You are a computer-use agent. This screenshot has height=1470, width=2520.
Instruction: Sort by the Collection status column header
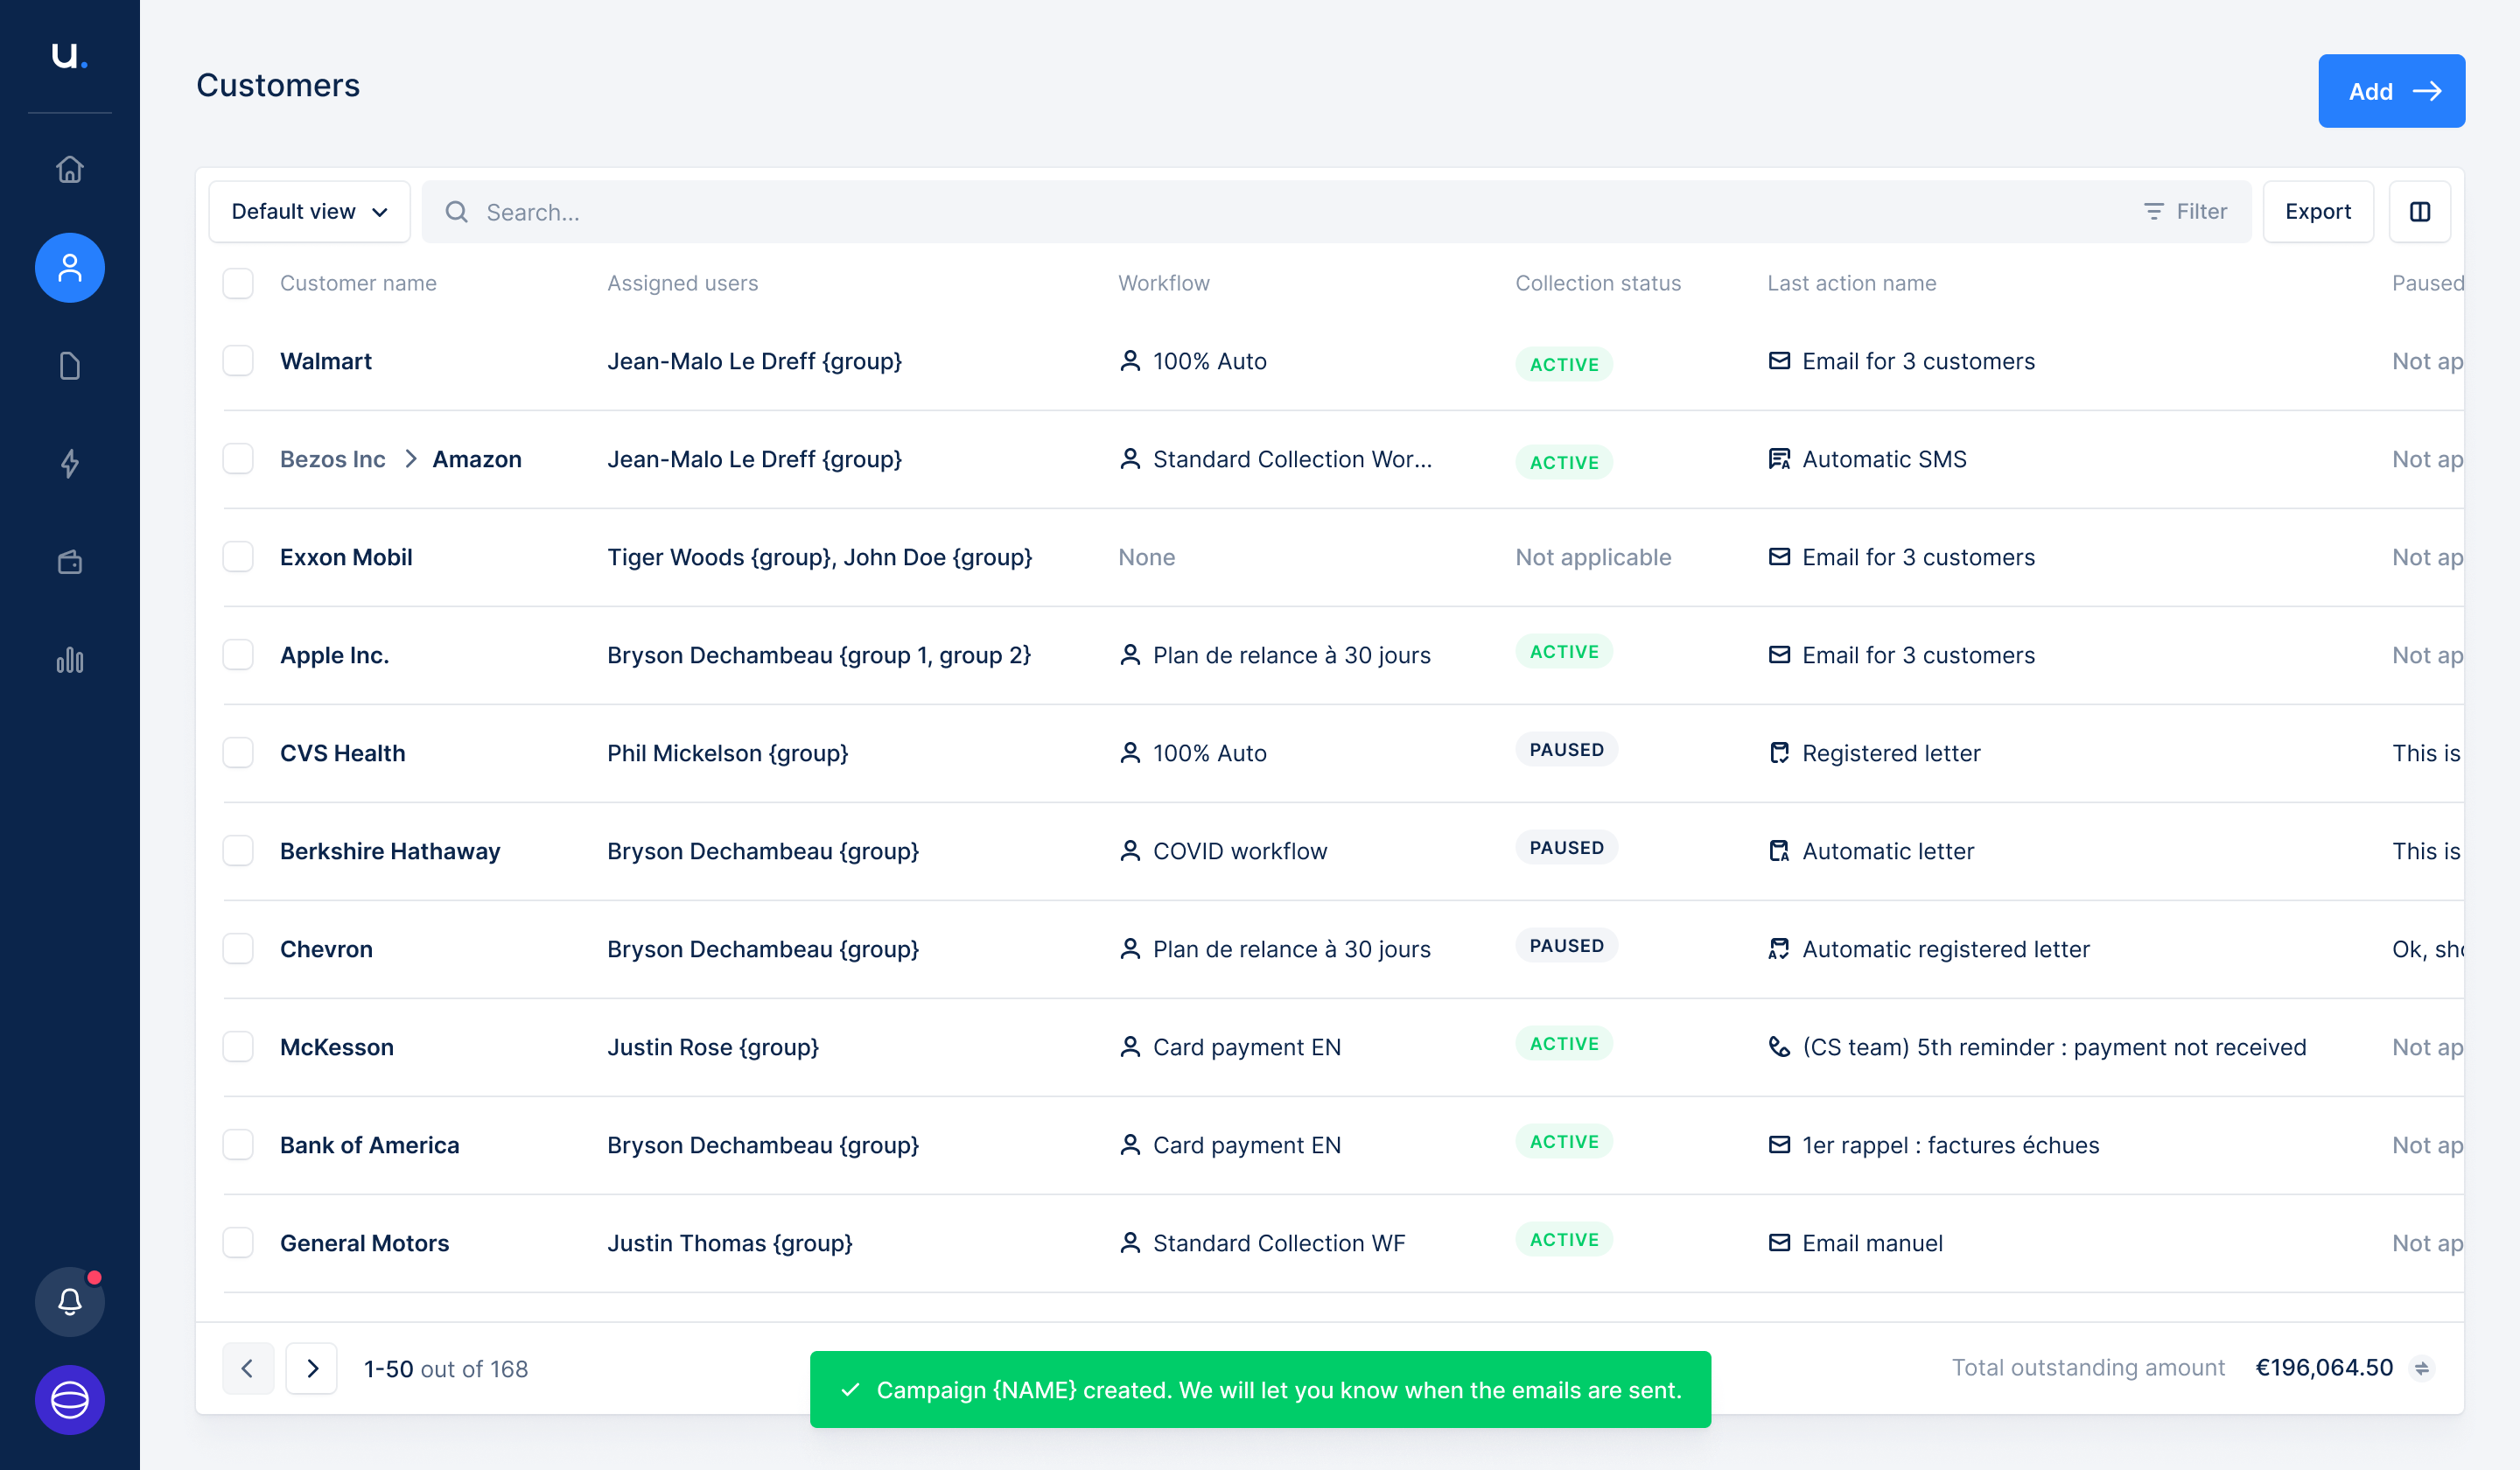pyautogui.click(x=1597, y=283)
